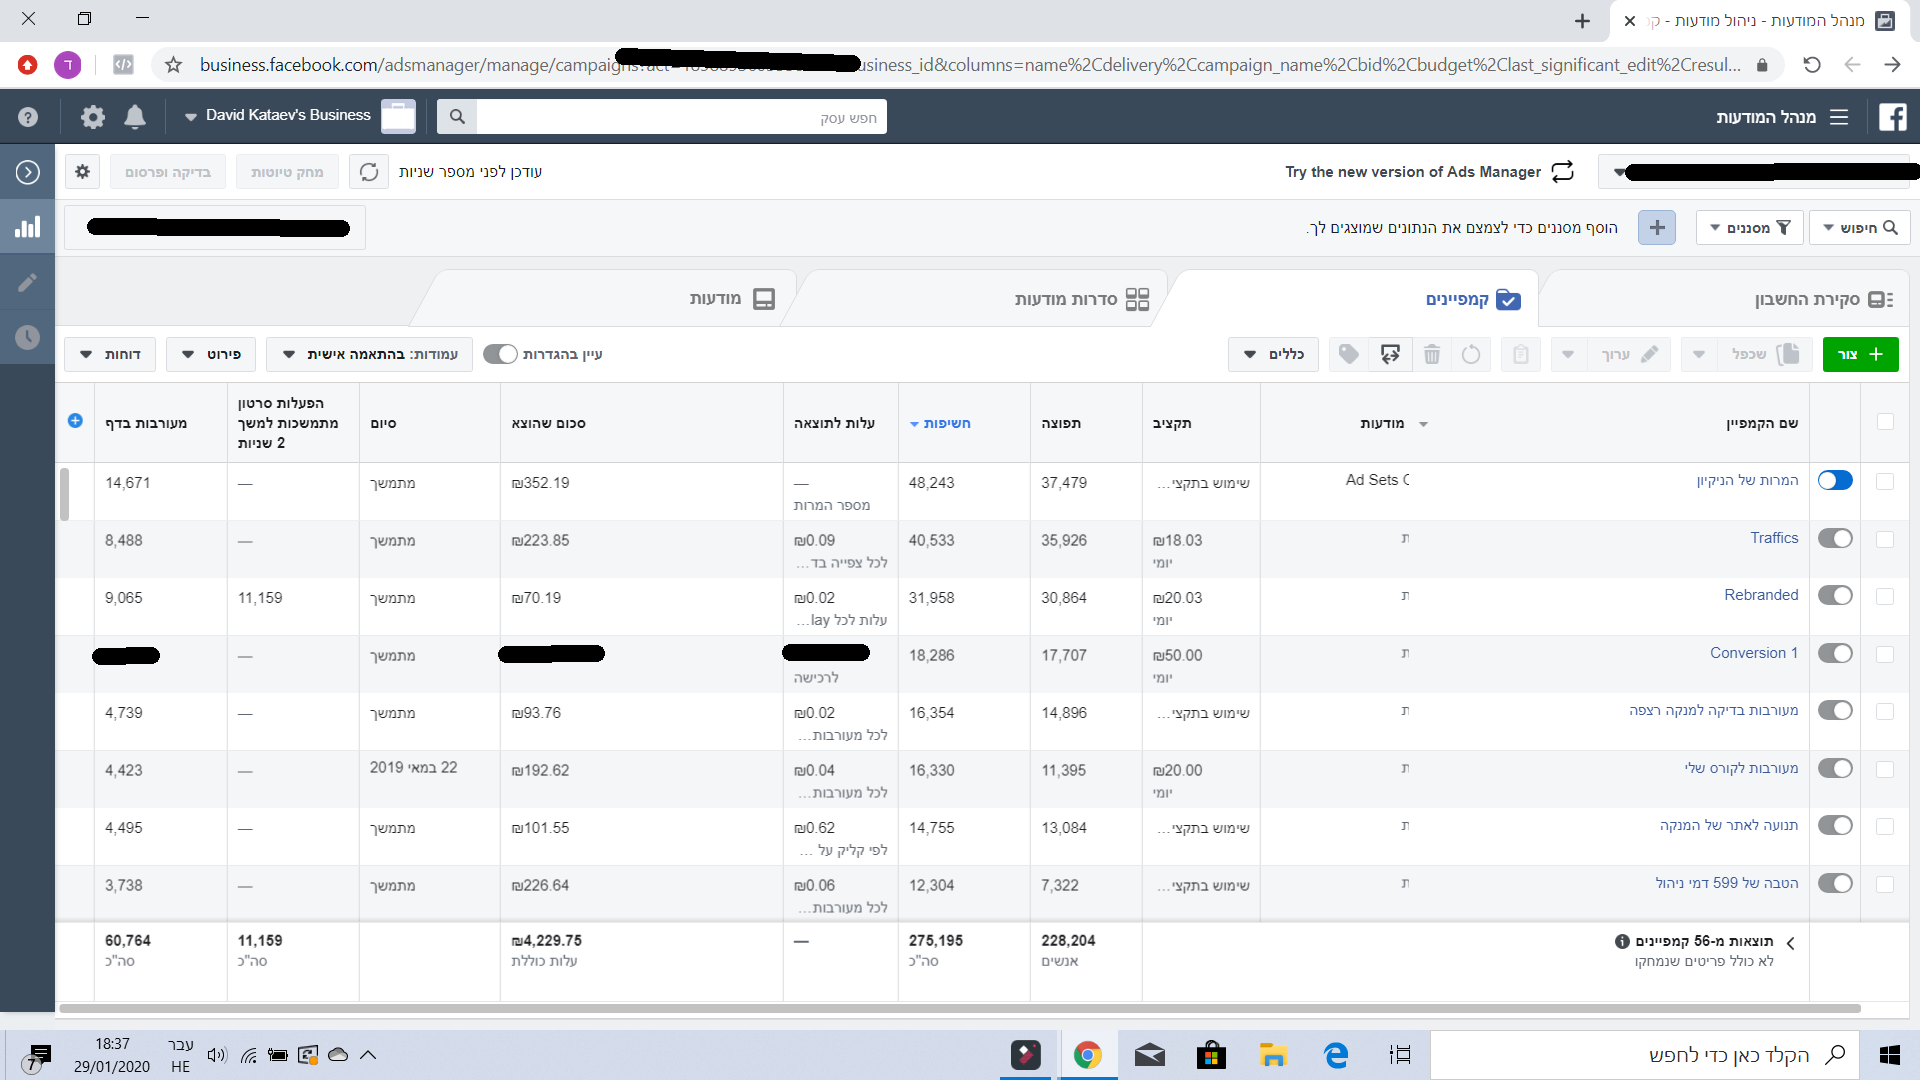Screen dimensions: 1920x1080
Task: Click the business briefcase icon
Action: tap(398, 116)
